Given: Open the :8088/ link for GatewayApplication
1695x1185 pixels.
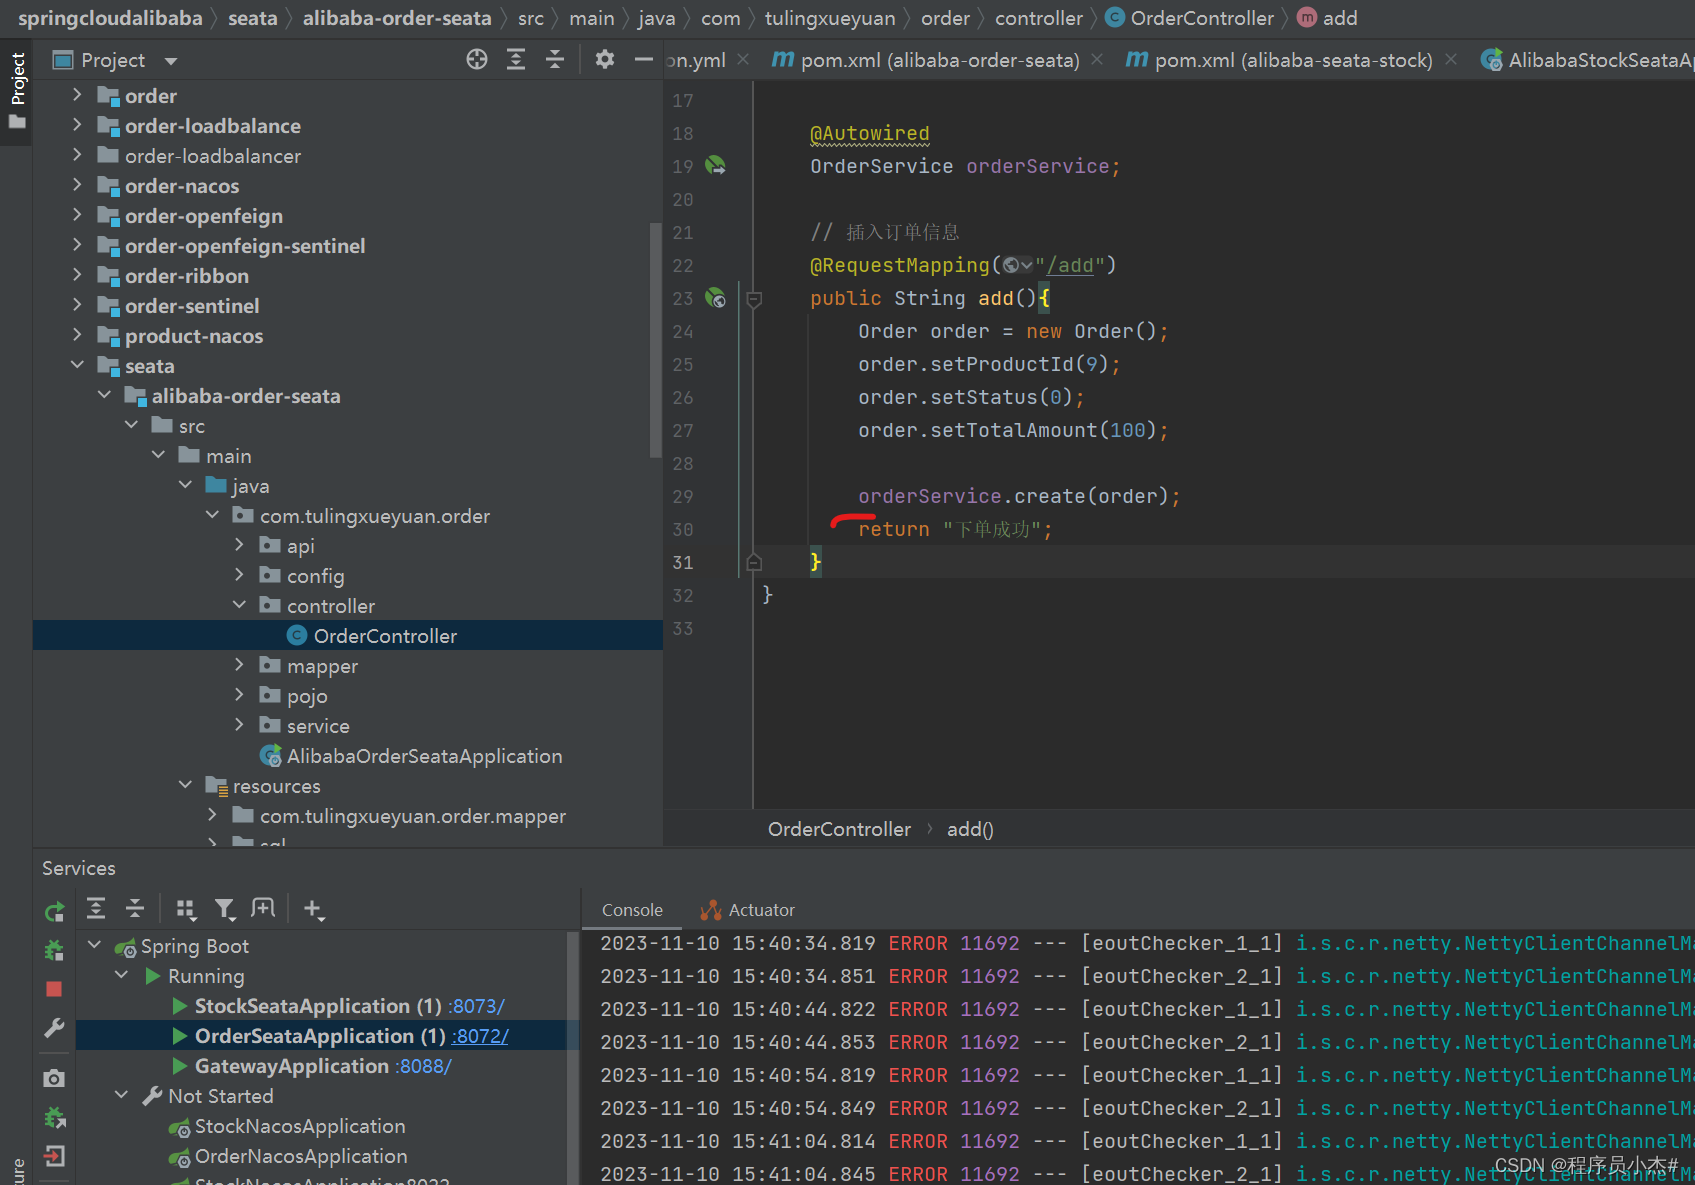Looking at the screenshot, I should (x=423, y=1066).
